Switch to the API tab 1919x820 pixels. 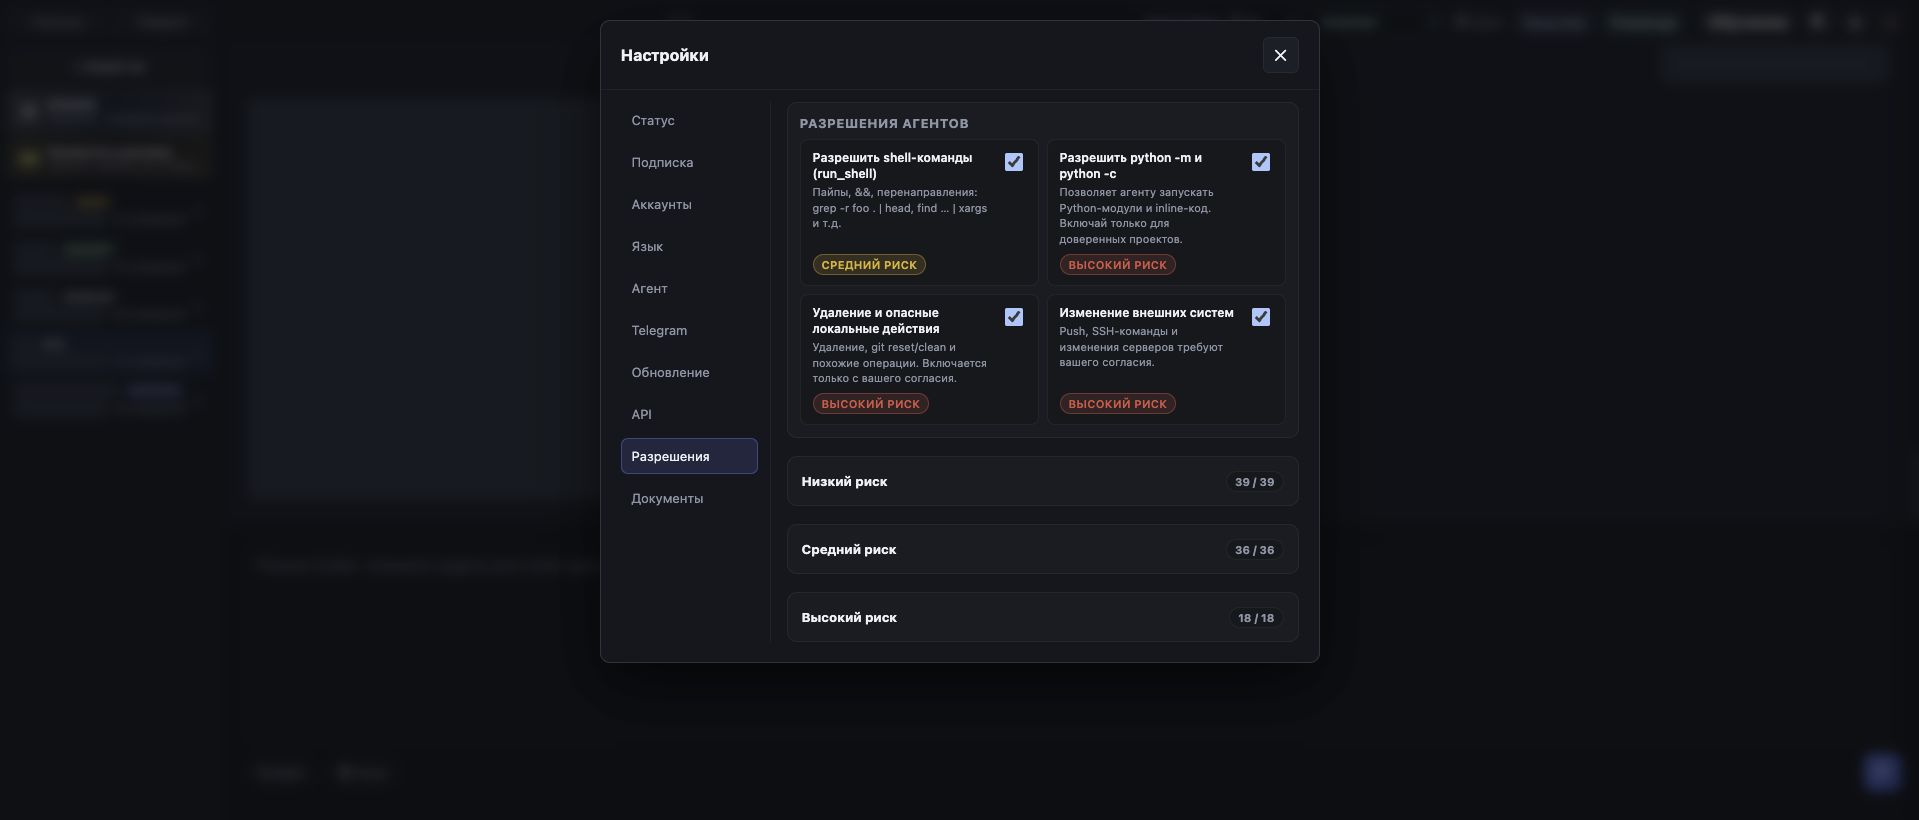(x=689, y=414)
